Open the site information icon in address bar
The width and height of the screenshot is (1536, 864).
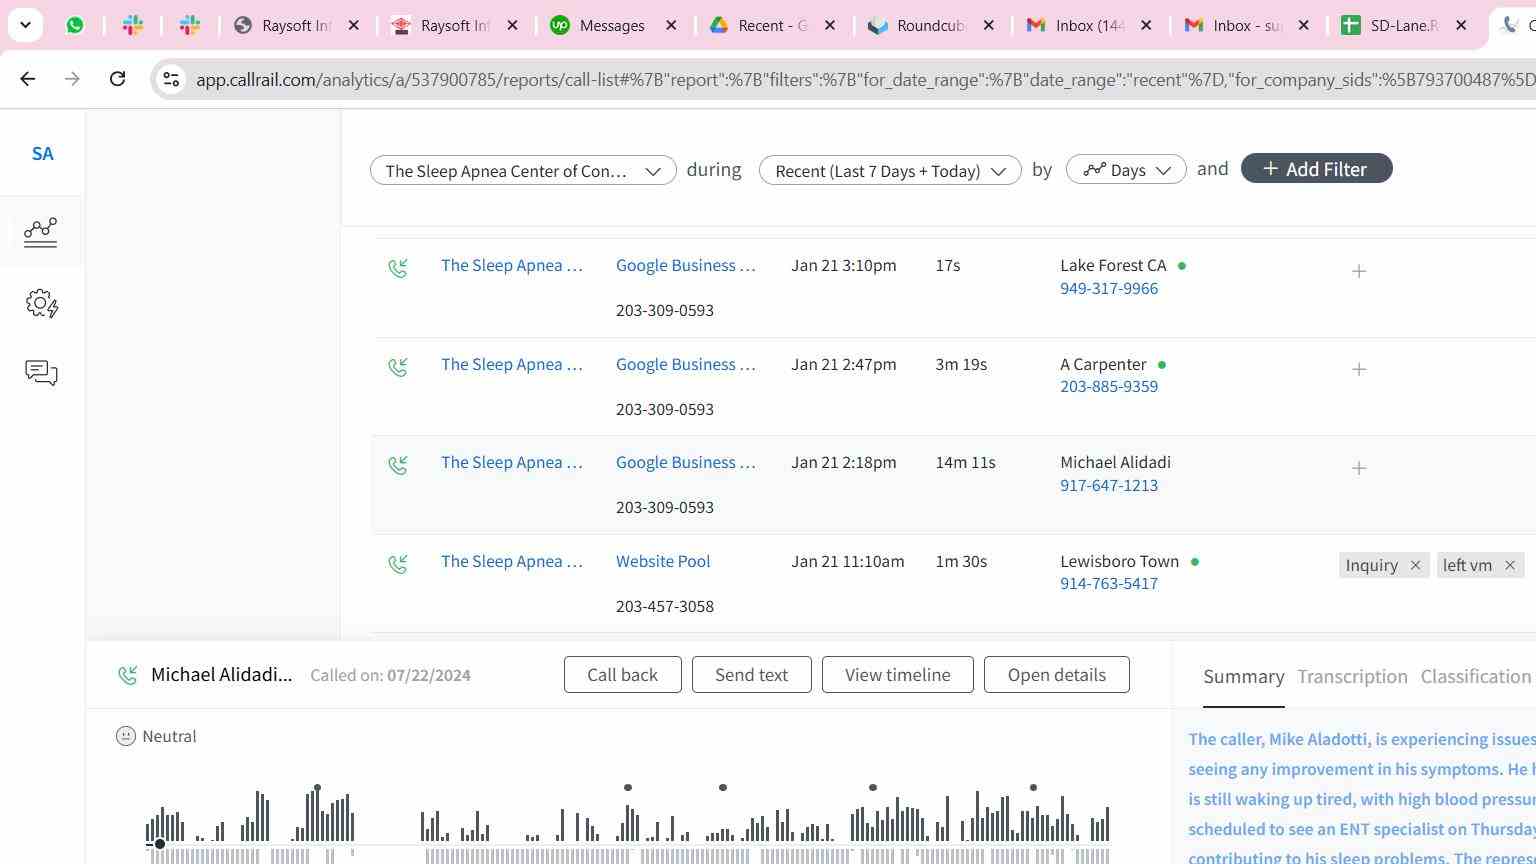[x=171, y=79]
